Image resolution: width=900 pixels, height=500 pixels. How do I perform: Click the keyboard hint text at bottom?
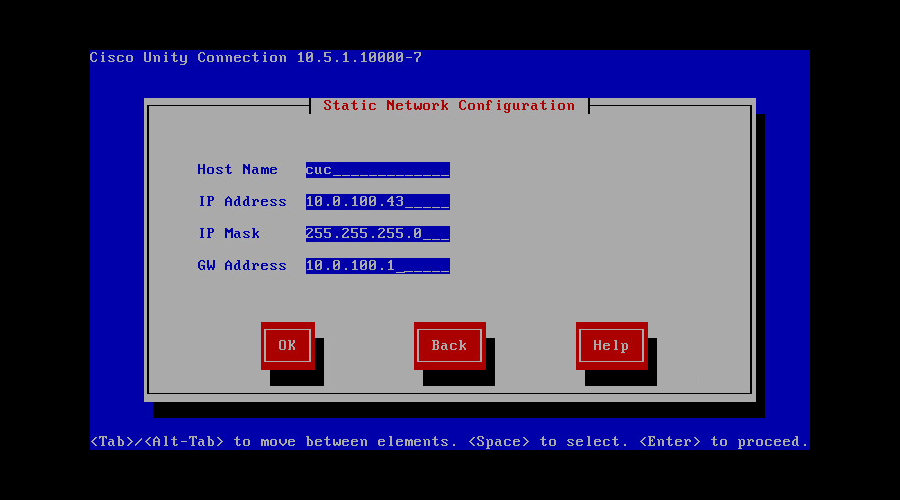(x=449, y=441)
